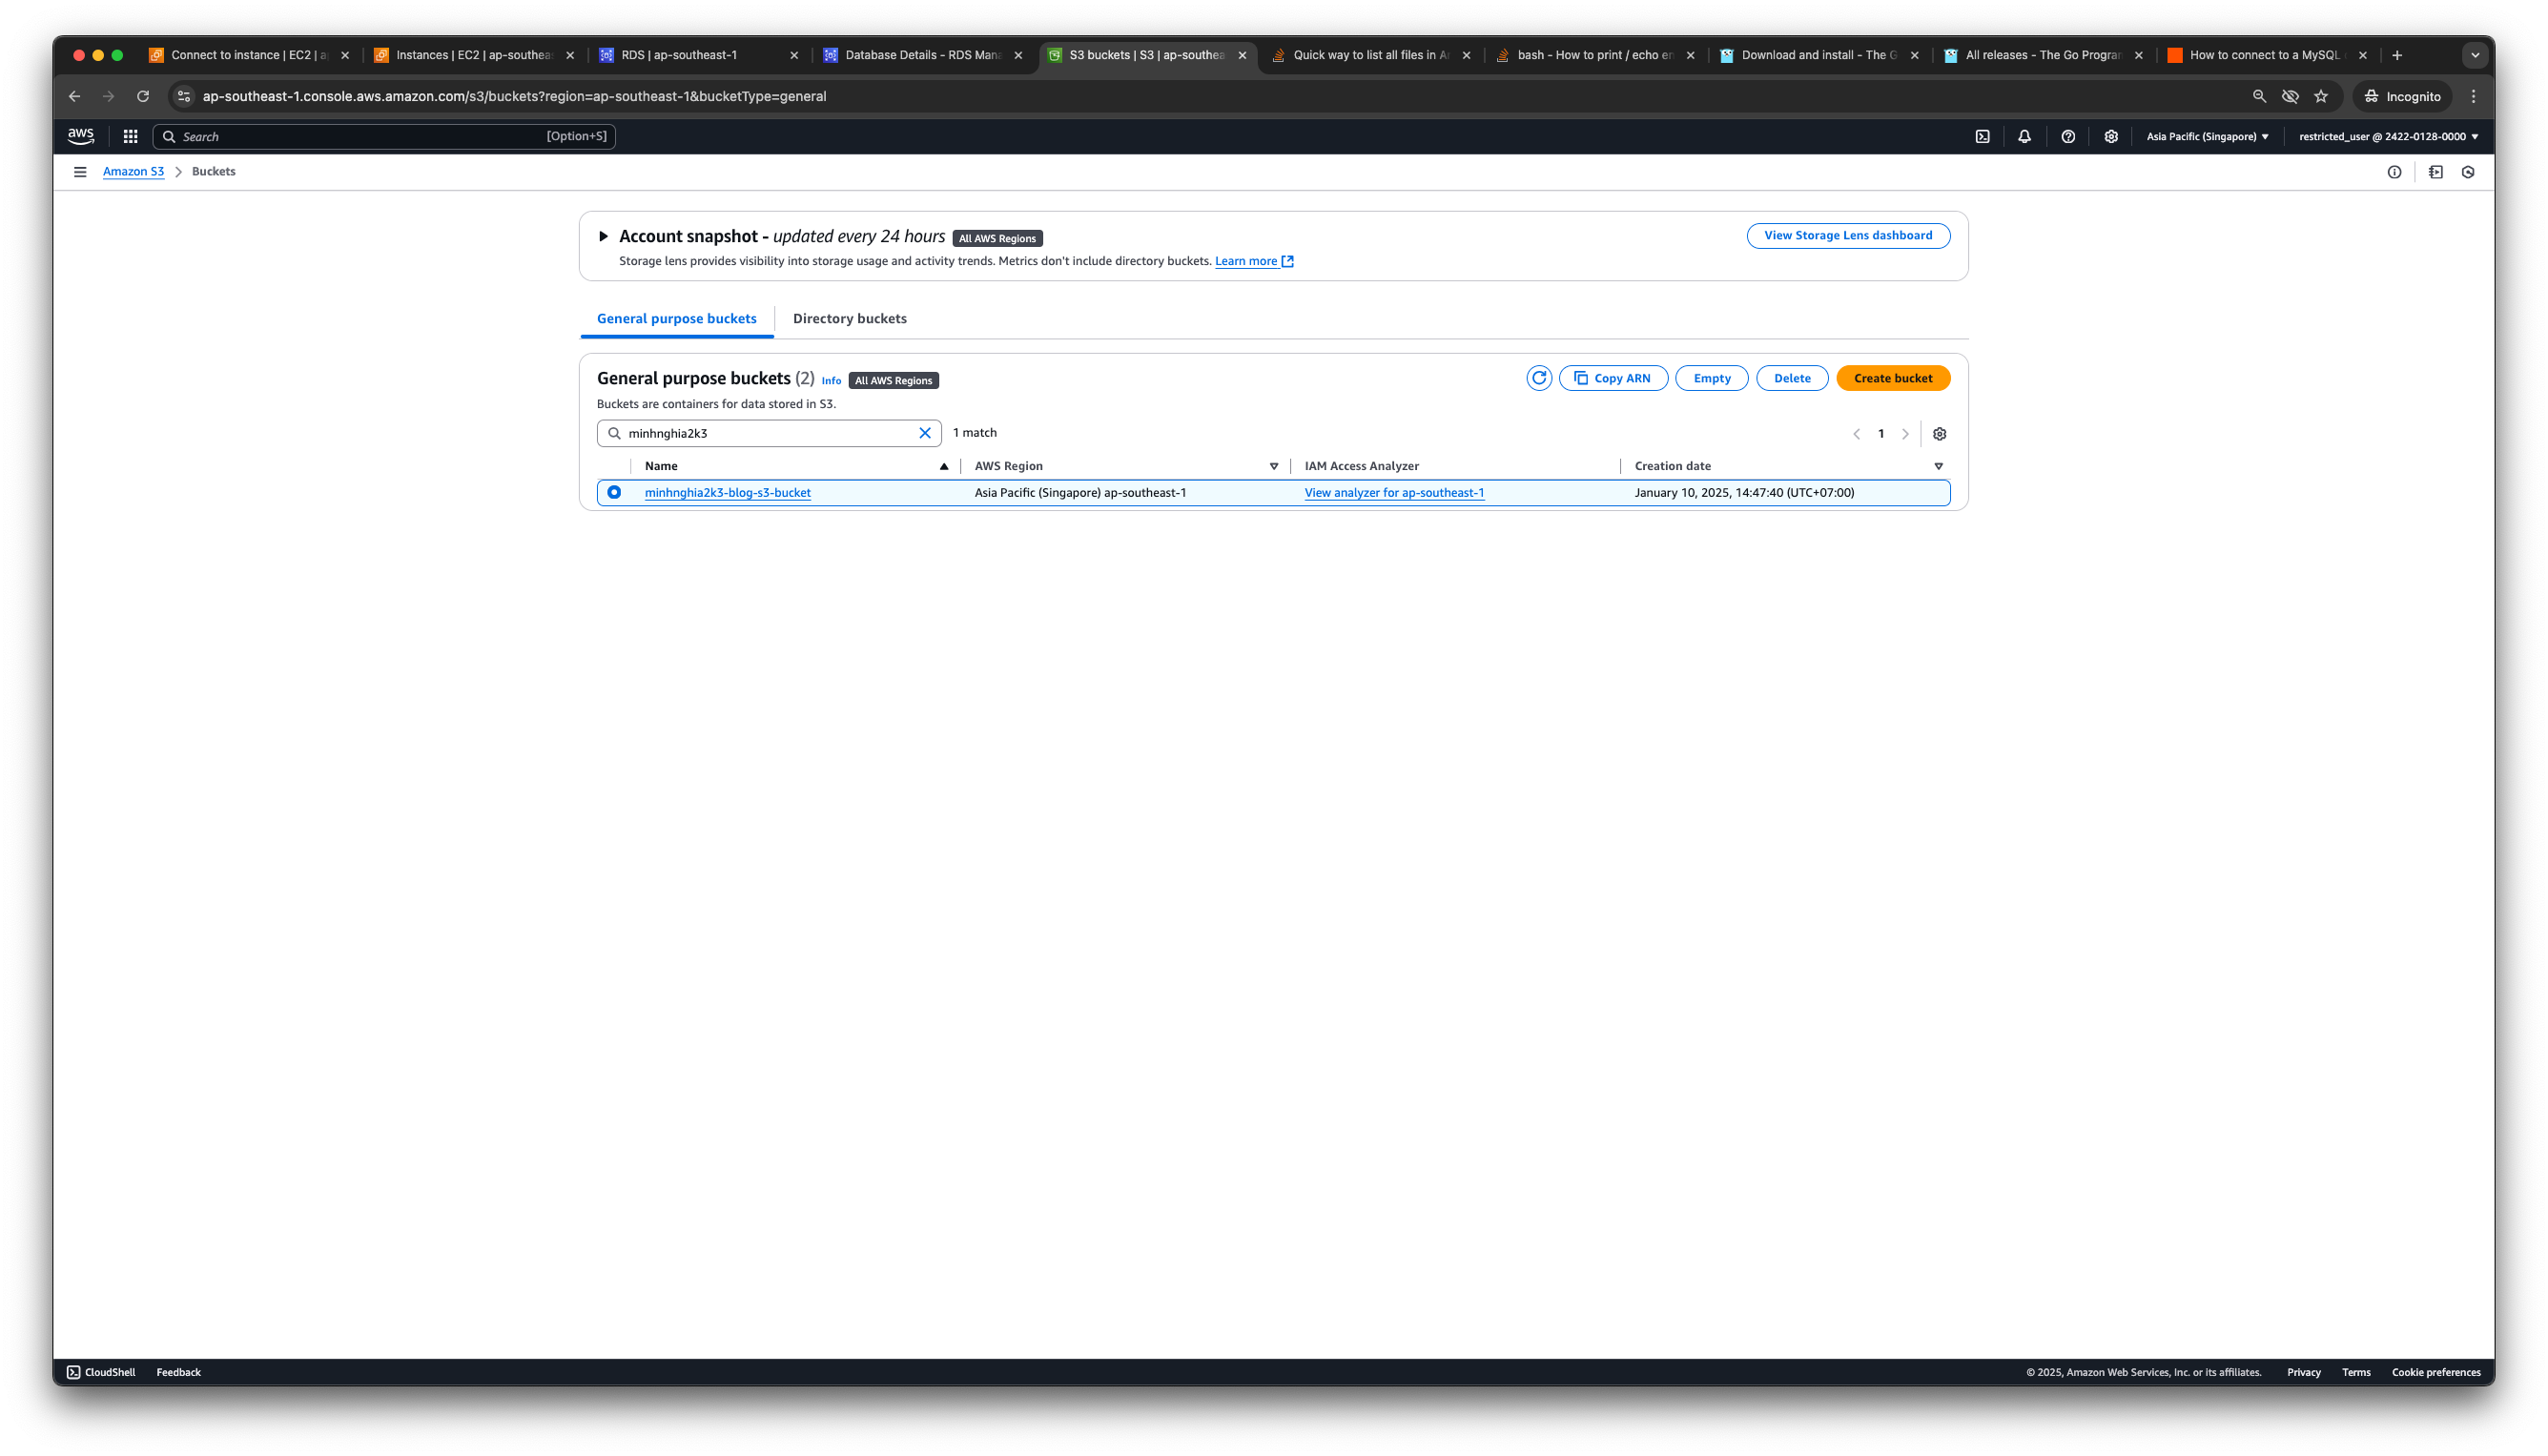Open the help question mark icon
Image resolution: width=2548 pixels, height=1456 pixels.
coord(2068,137)
